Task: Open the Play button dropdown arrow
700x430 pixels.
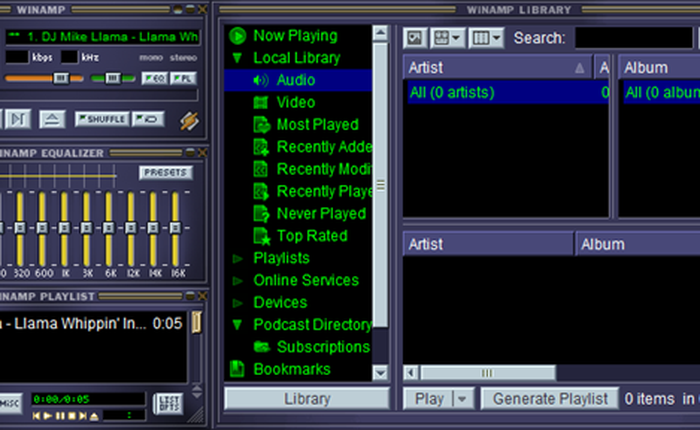Action: pos(462,399)
